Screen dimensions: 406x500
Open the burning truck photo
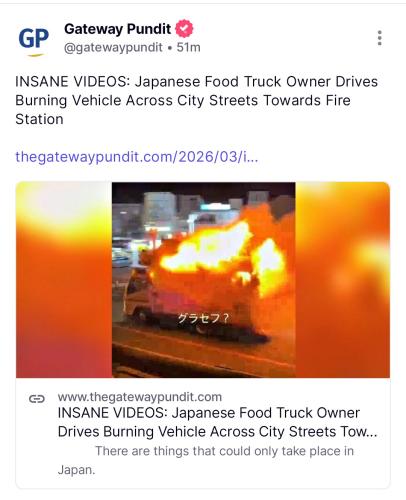tap(203, 280)
